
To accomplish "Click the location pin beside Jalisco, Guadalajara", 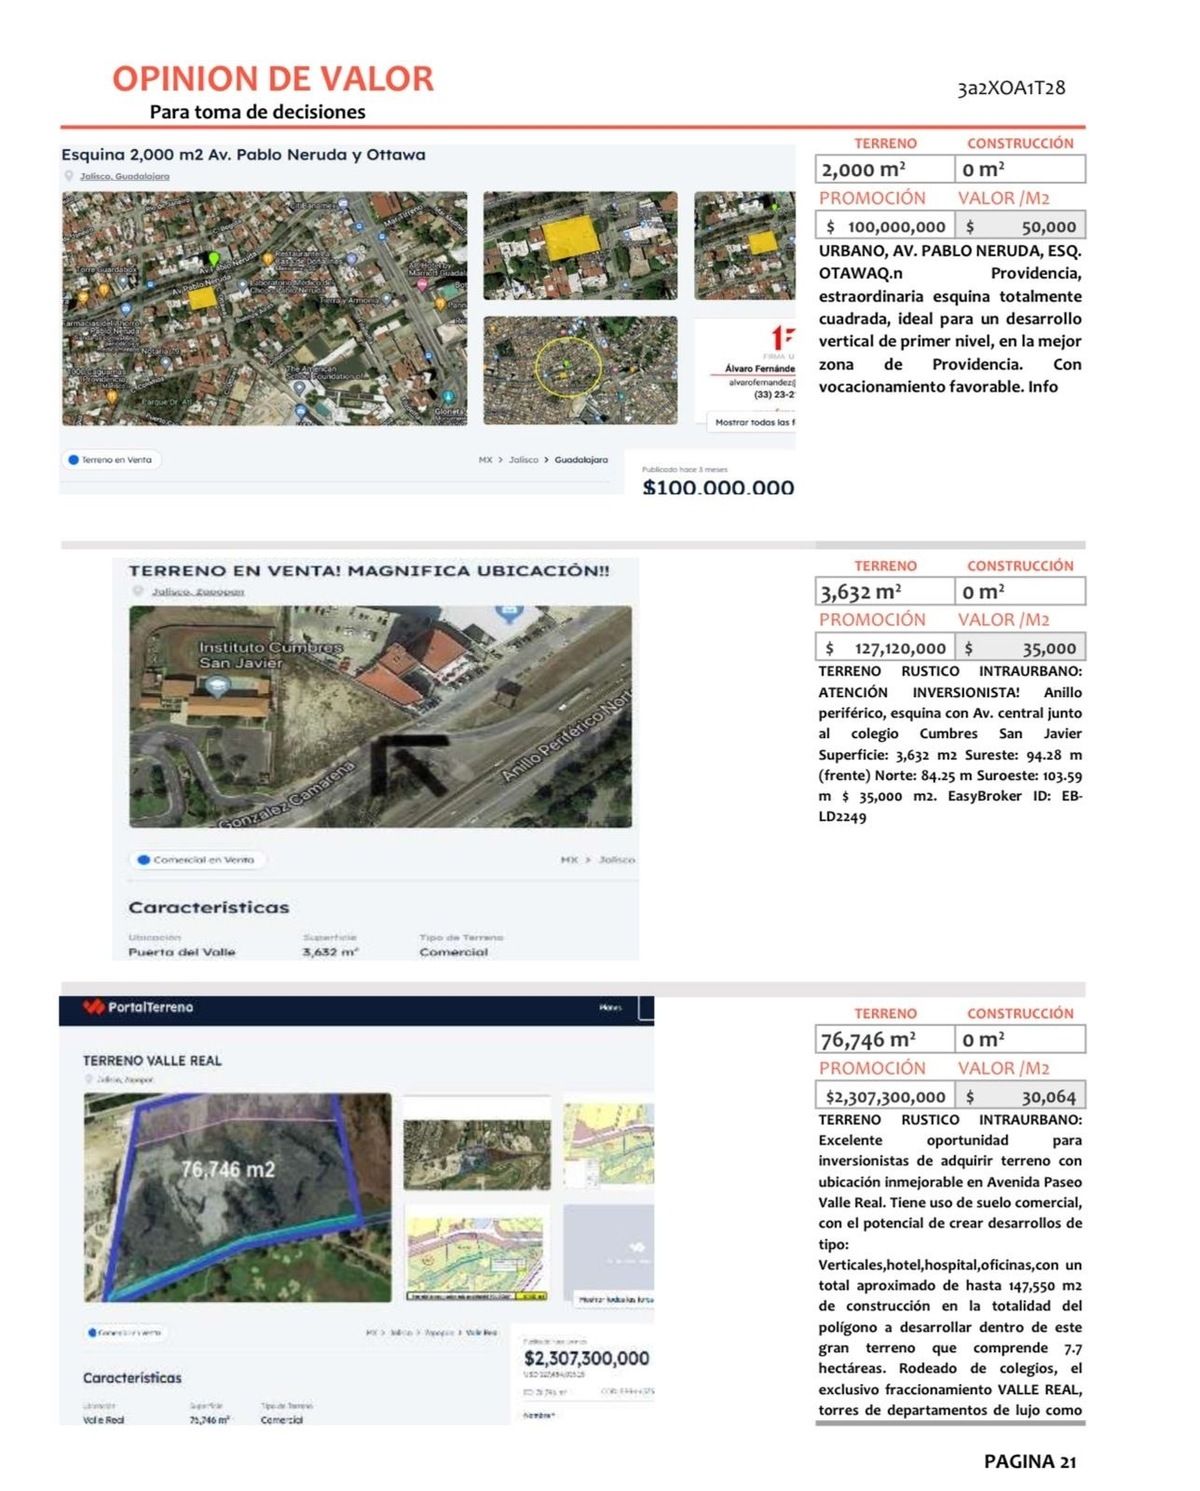I will 69,176.
